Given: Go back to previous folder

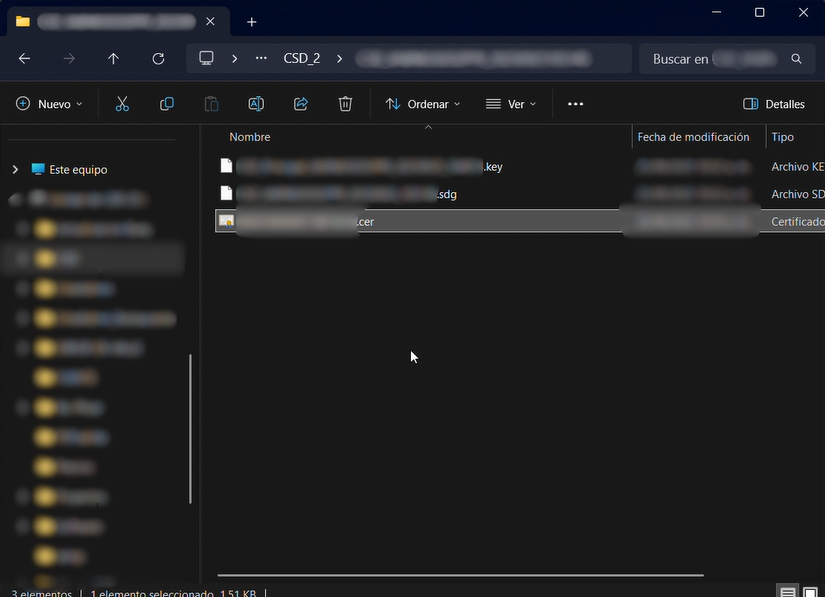Looking at the screenshot, I should (x=25, y=59).
